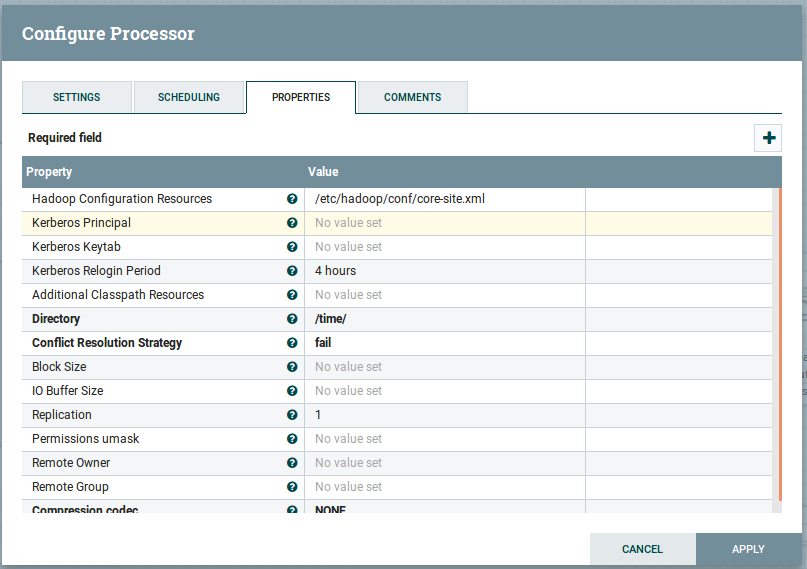The height and width of the screenshot is (569, 807).
Task: Open Compression codec value NONE
Action: click(x=444, y=509)
